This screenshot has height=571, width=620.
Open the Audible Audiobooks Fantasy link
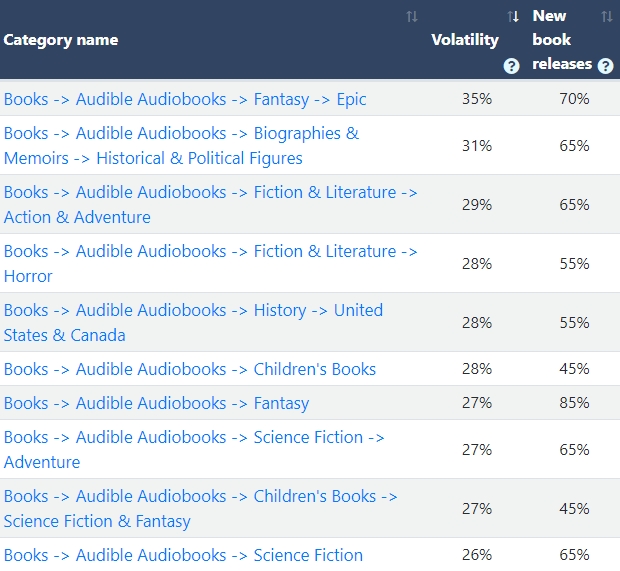pos(156,403)
